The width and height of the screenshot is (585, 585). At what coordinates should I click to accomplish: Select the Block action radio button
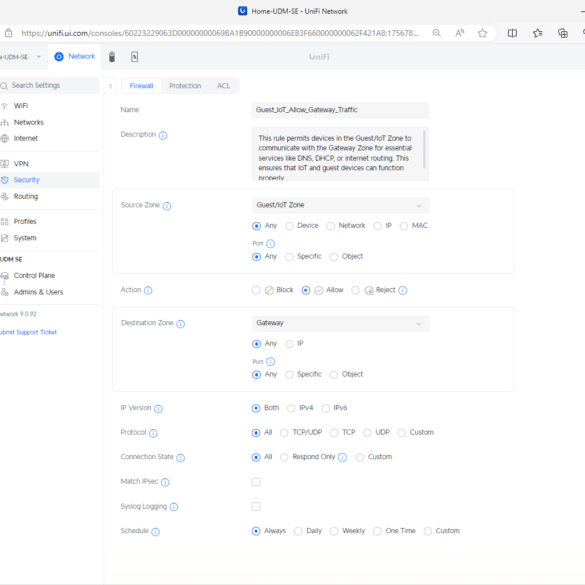click(256, 290)
